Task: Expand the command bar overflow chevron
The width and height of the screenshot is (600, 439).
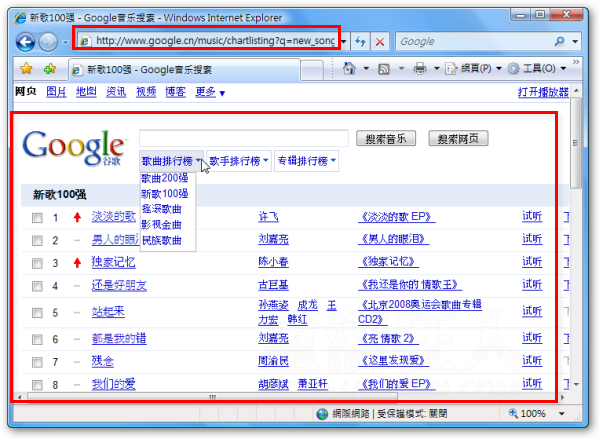Action: point(576,62)
